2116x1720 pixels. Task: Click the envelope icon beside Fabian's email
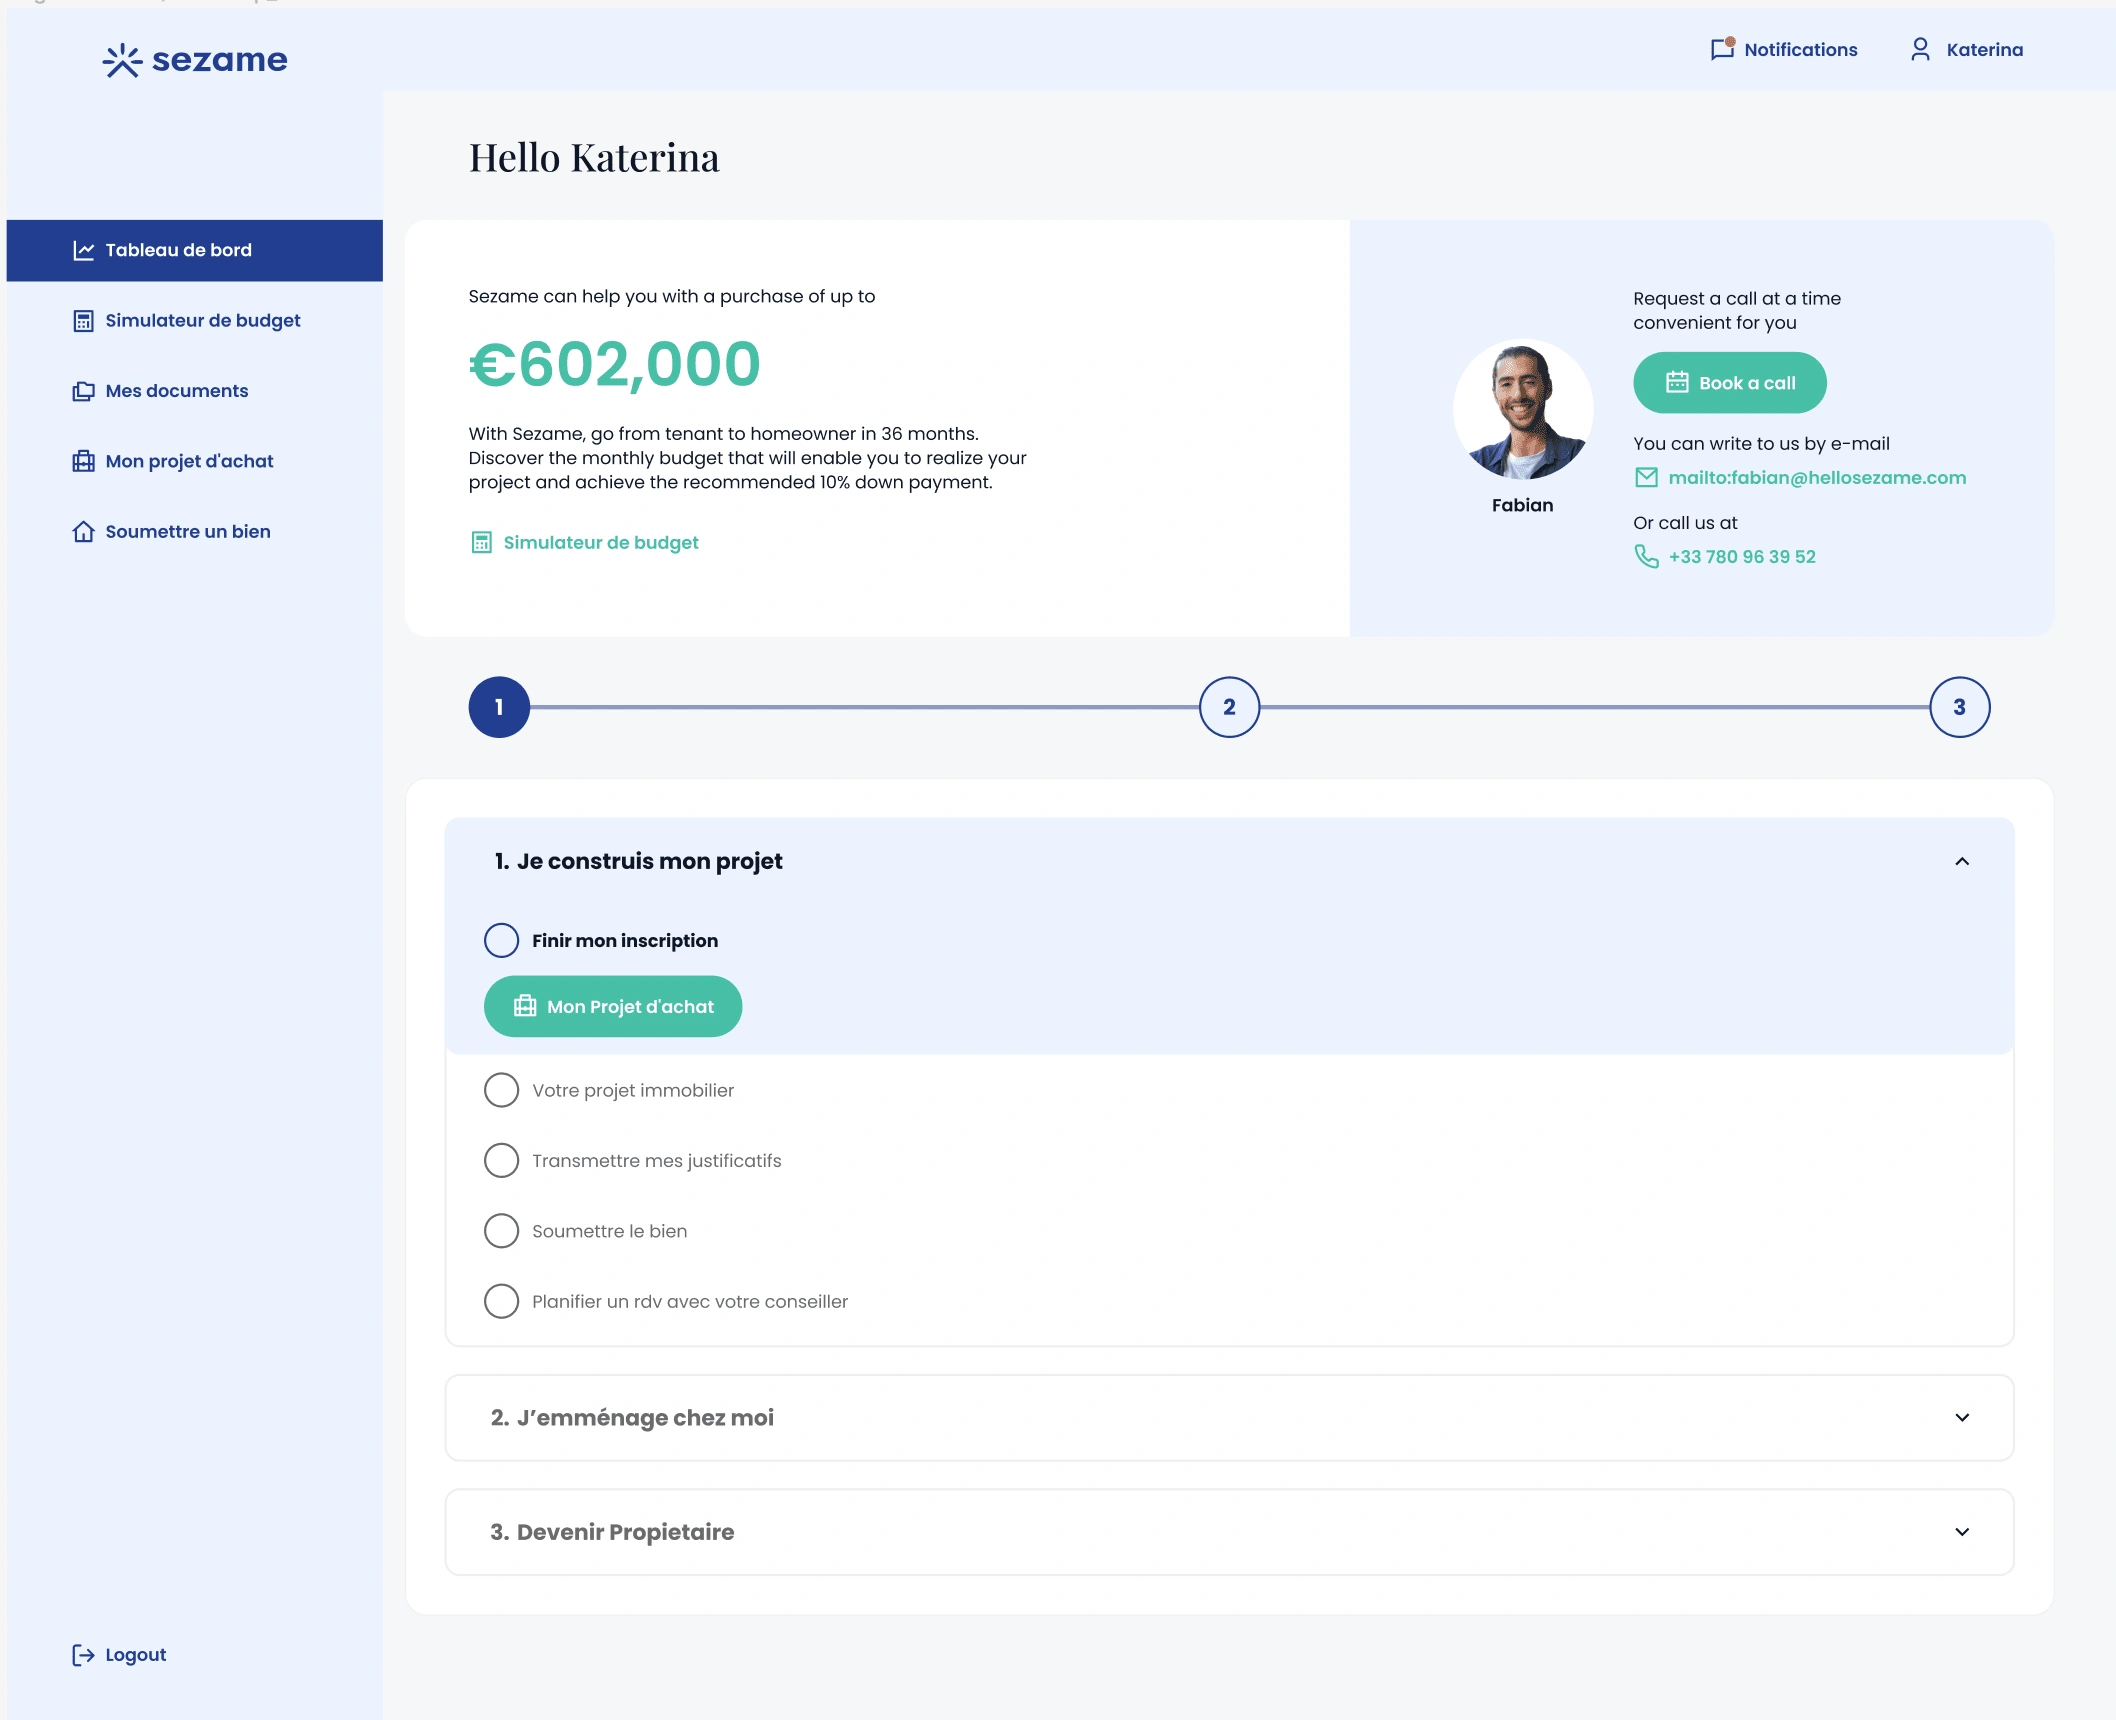(x=1646, y=478)
